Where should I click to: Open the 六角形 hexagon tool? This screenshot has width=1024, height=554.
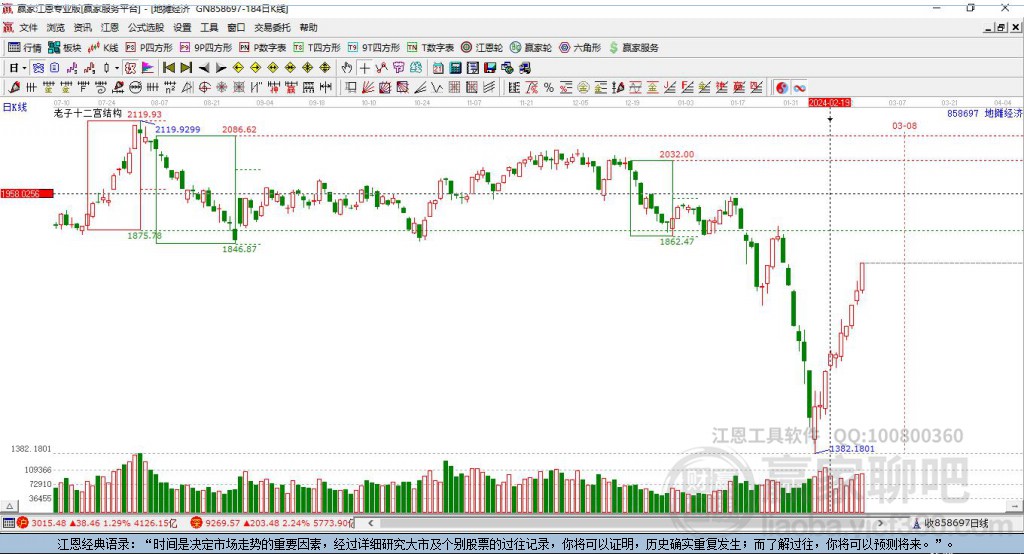click(580, 48)
